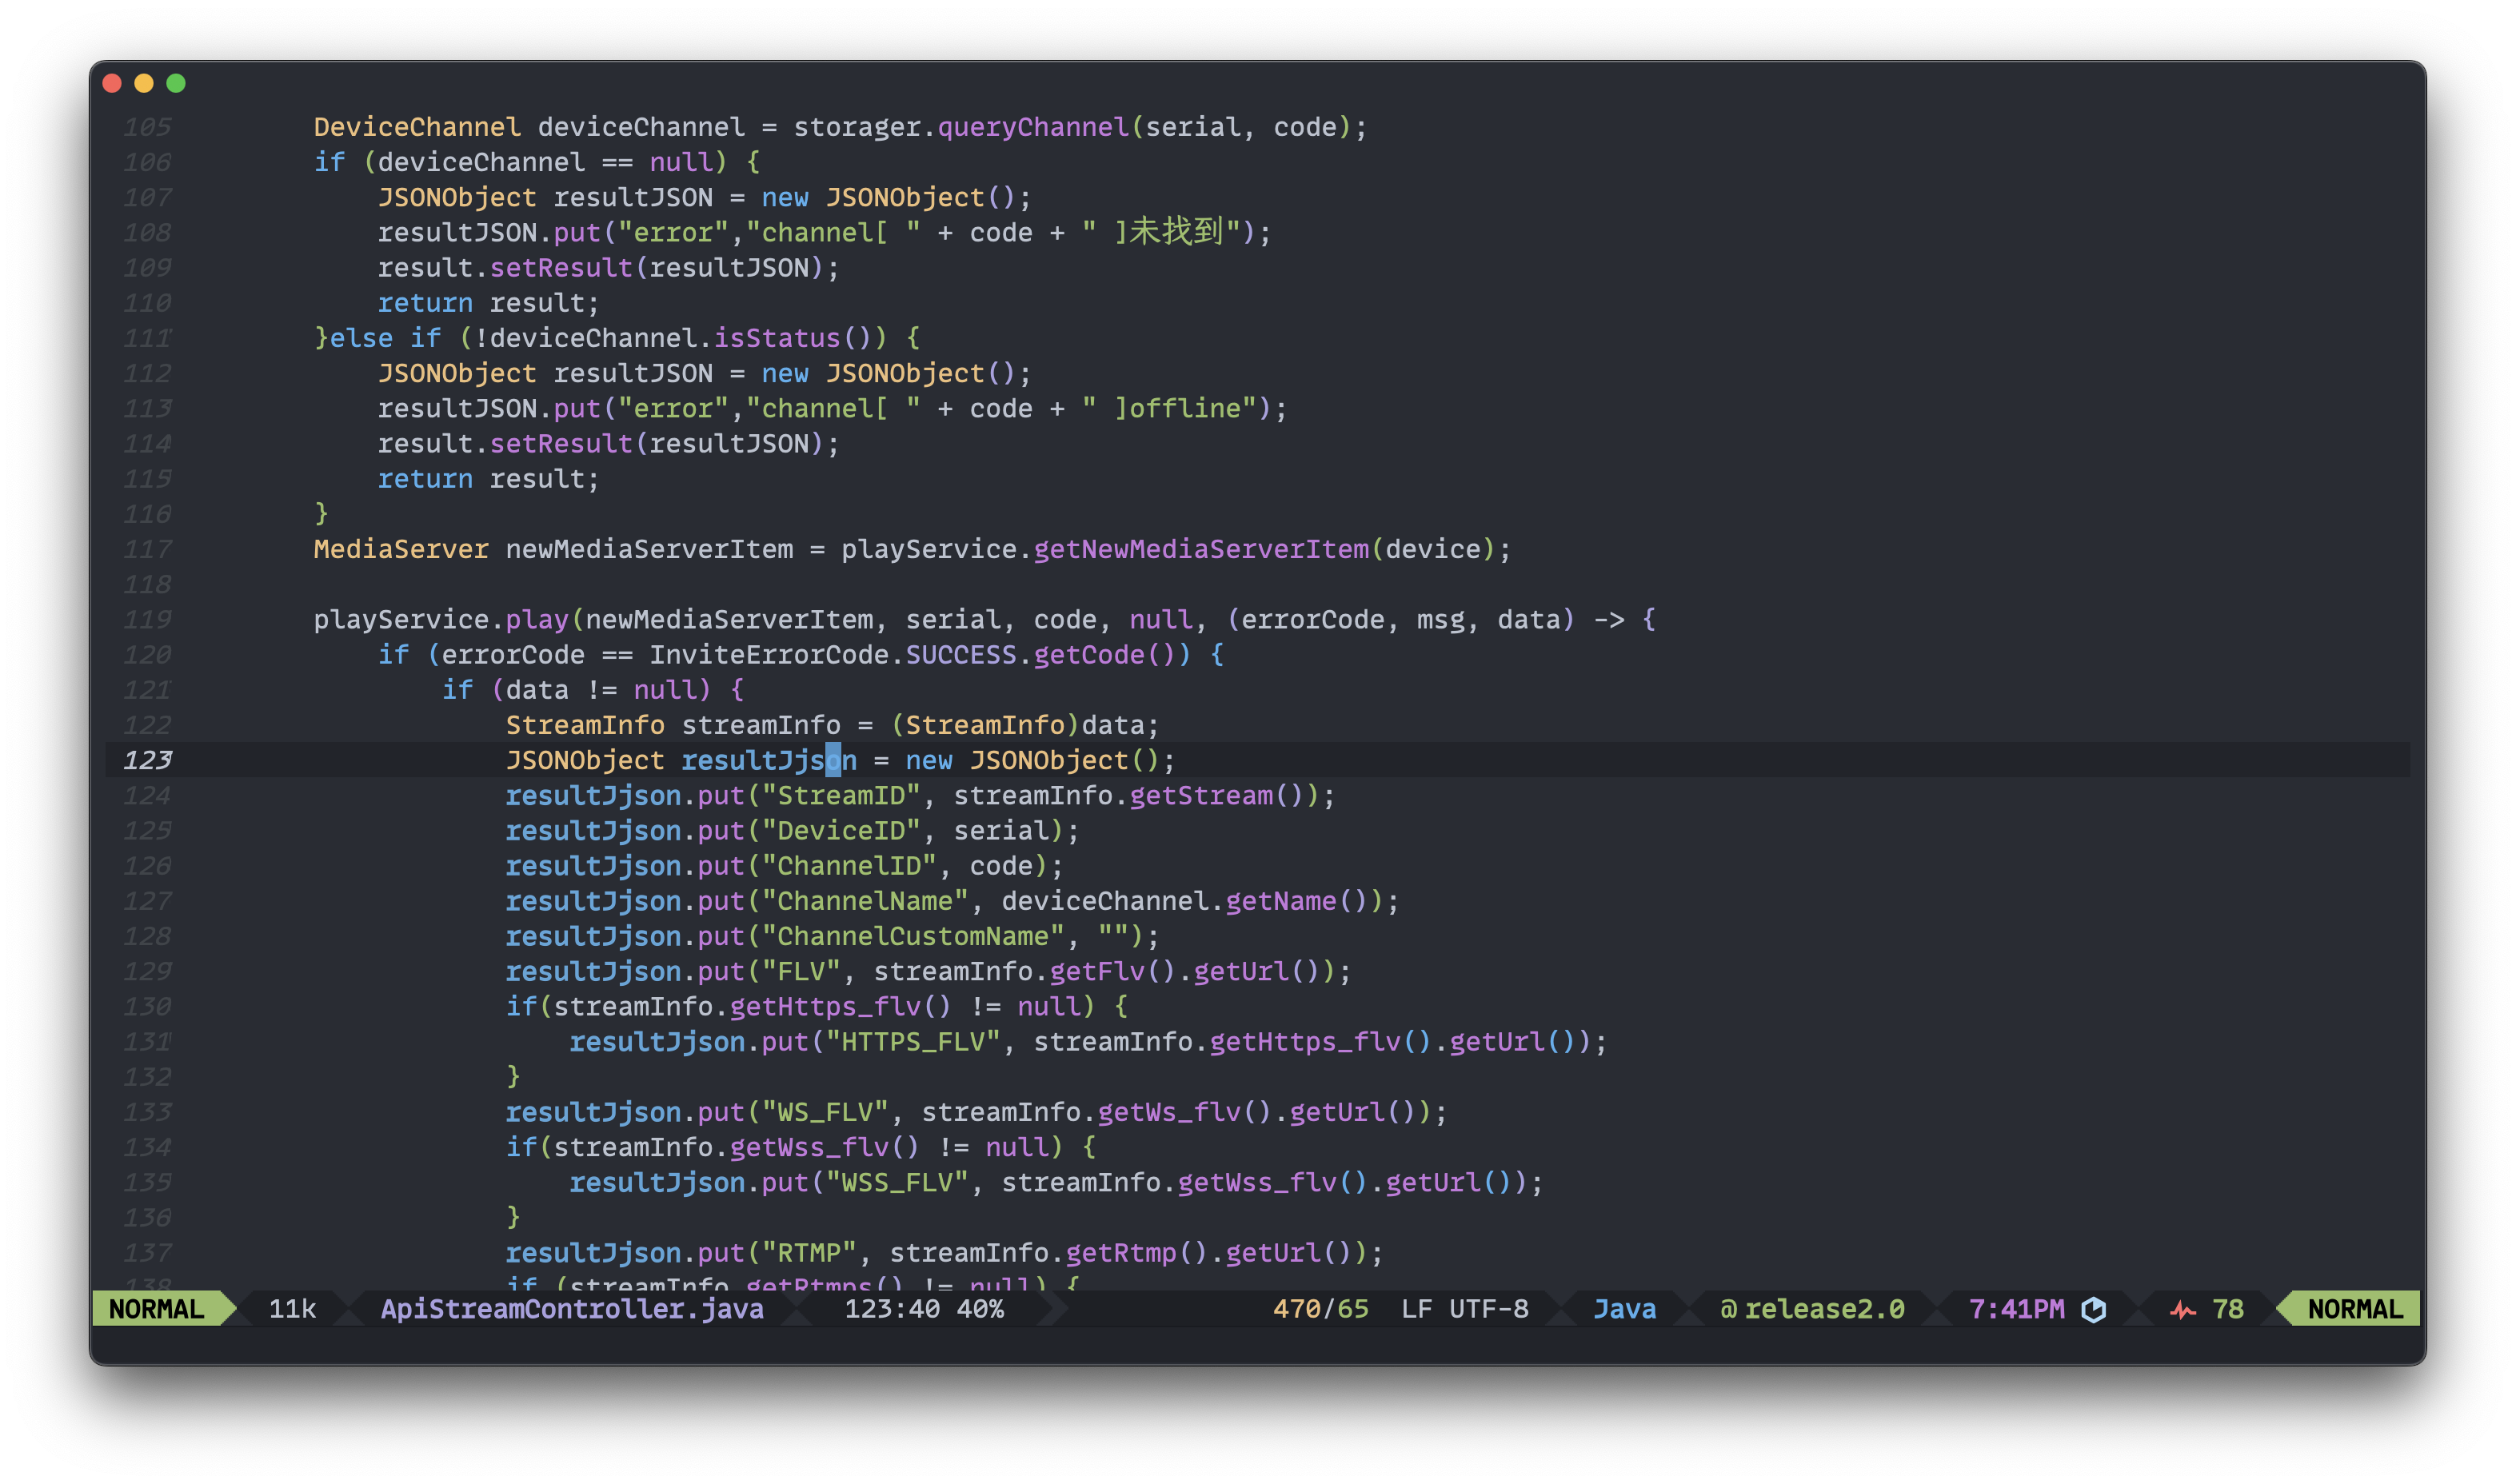Image resolution: width=2516 pixels, height=1484 pixels.
Task: Click the 7:41PM time entry
Action: tap(2016, 1309)
